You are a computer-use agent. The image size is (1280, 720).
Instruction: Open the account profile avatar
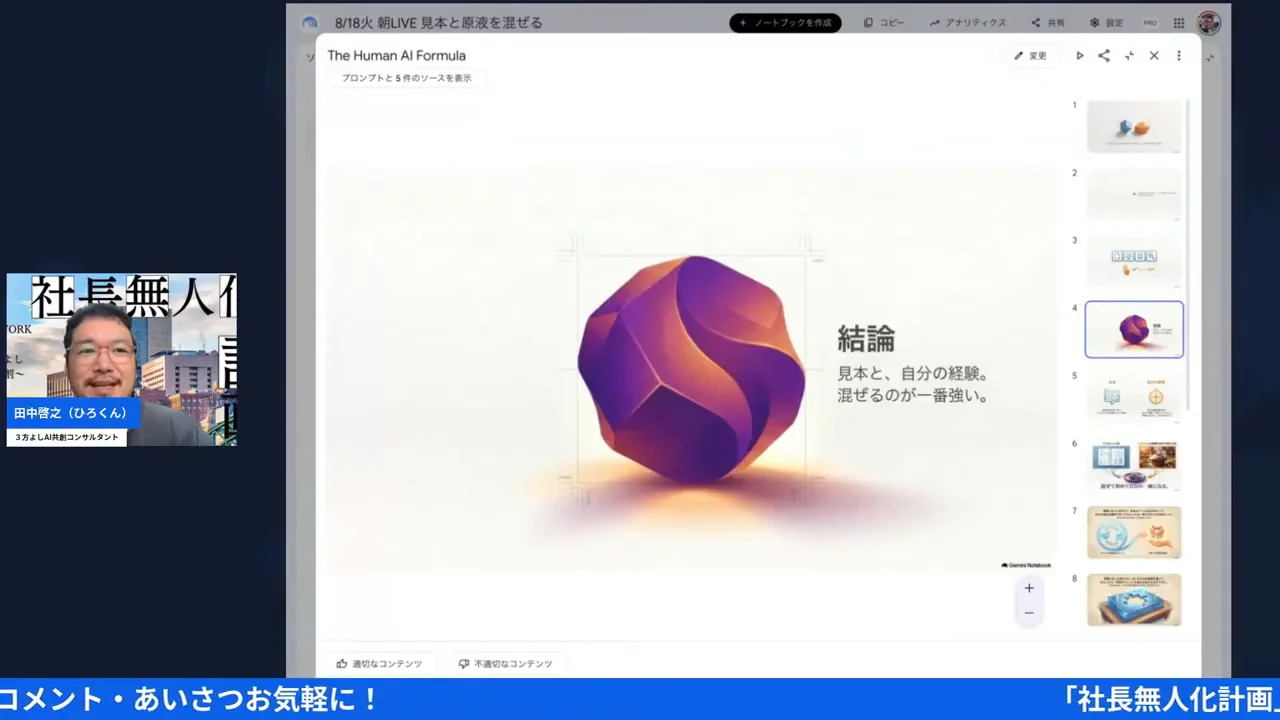(x=1209, y=23)
